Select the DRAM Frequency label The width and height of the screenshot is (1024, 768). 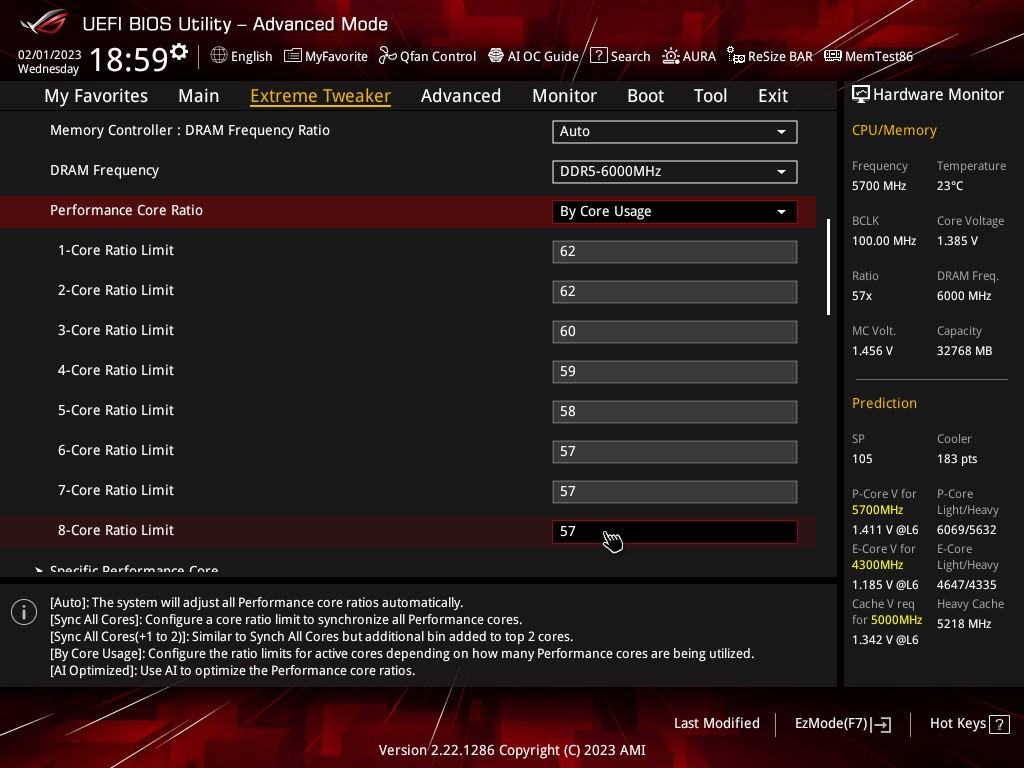point(104,170)
